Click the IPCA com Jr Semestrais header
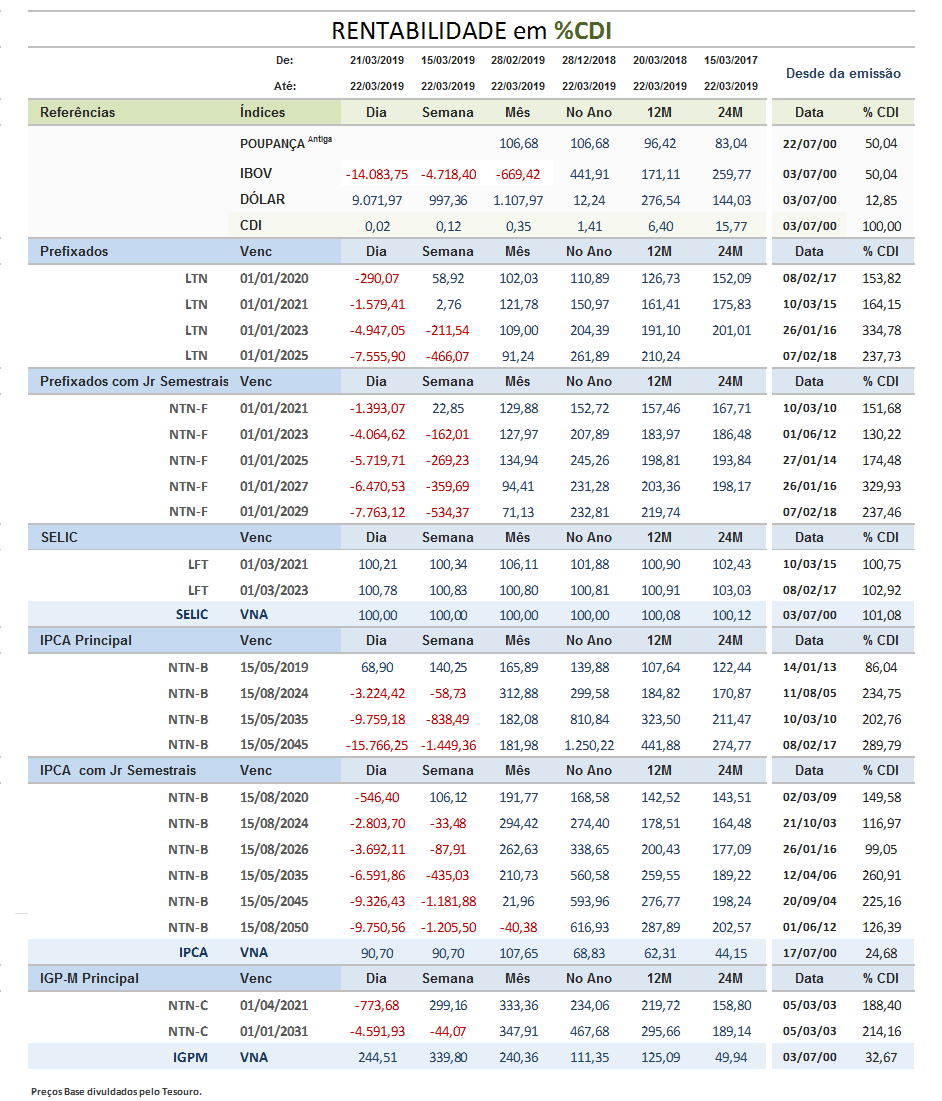Viewport: 942px width, 1101px height. (118, 770)
